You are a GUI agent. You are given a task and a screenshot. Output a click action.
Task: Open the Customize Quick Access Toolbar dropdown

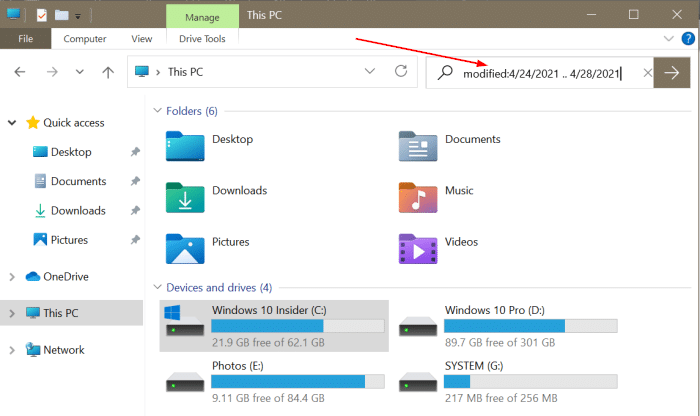pos(78,17)
